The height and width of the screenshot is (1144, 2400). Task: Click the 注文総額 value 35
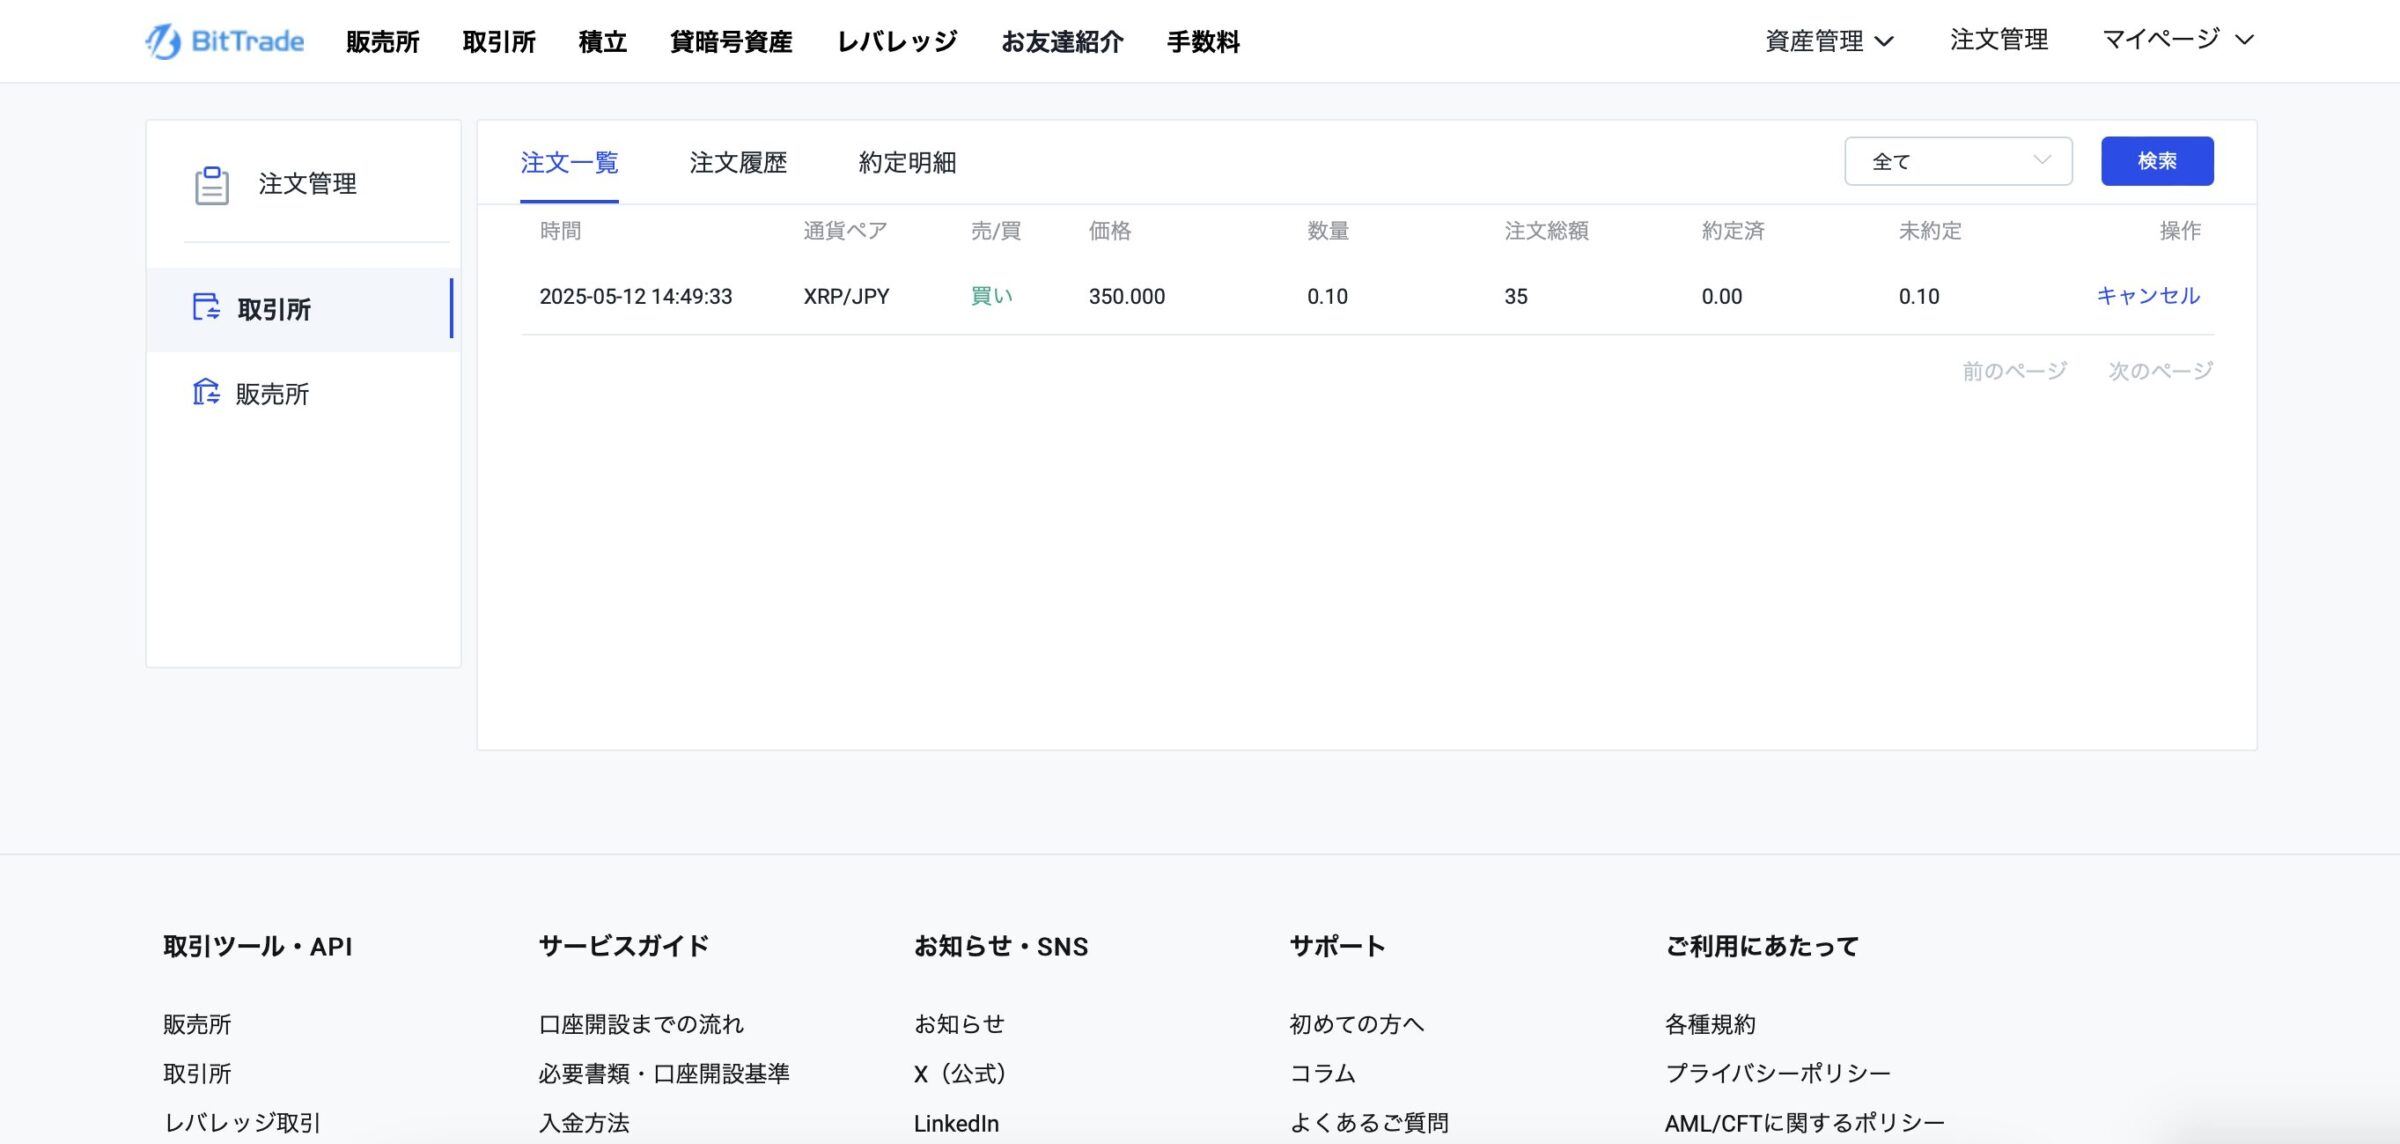click(x=1516, y=296)
